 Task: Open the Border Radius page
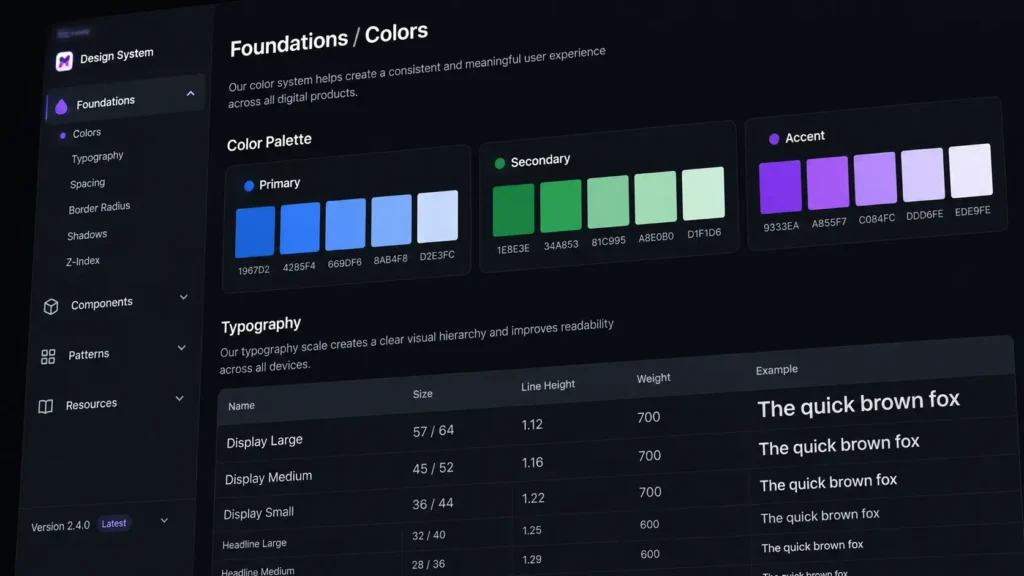pyautogui.click(x=99, y=208)
